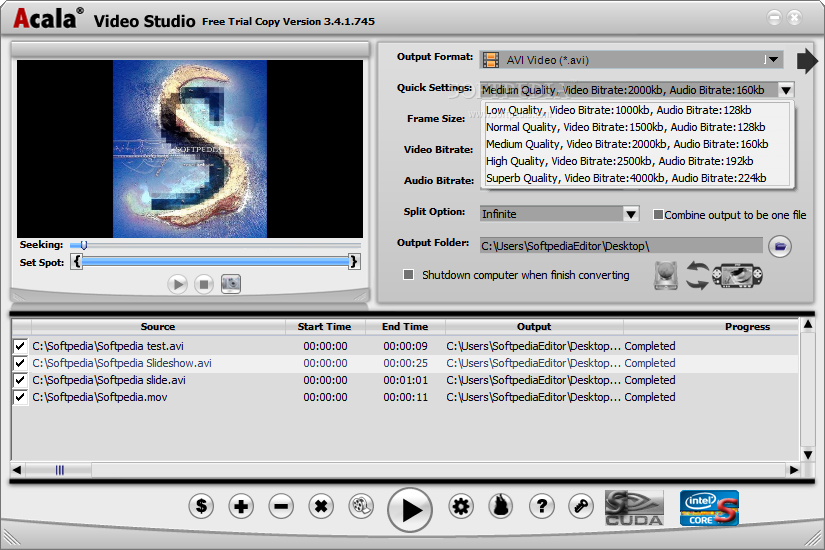
Task: Click the NVIDIA CUDA logo
Action: point(634,508)
